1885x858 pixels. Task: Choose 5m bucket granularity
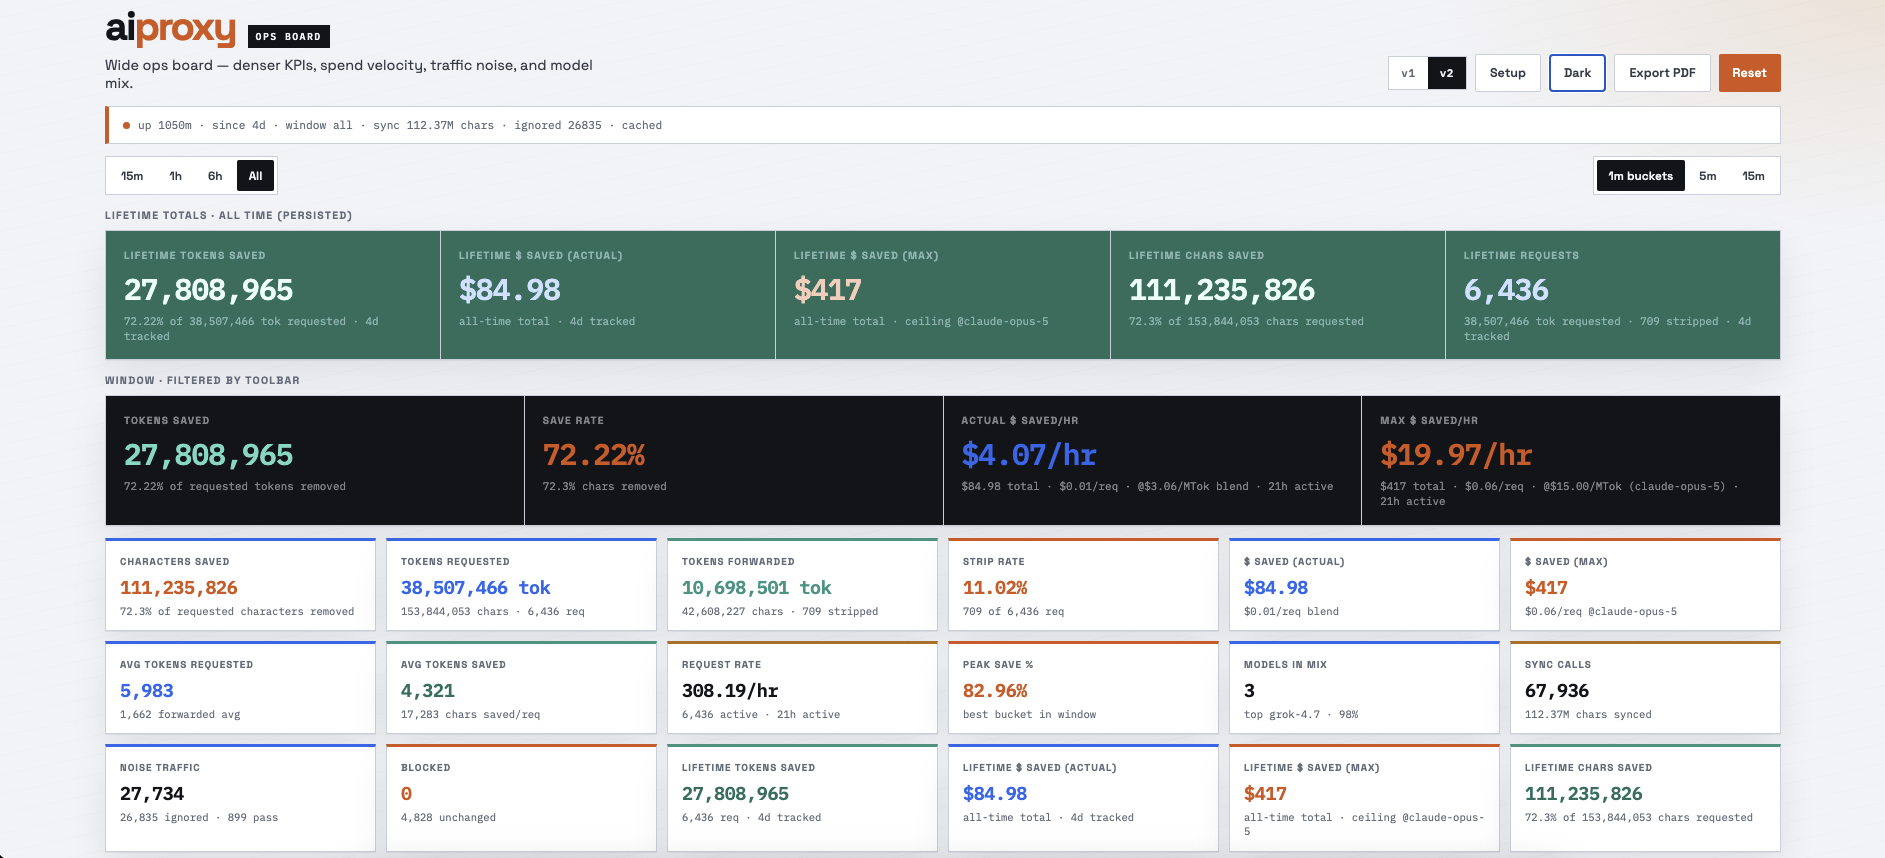pyautogui.click(x=1707, y=176)
